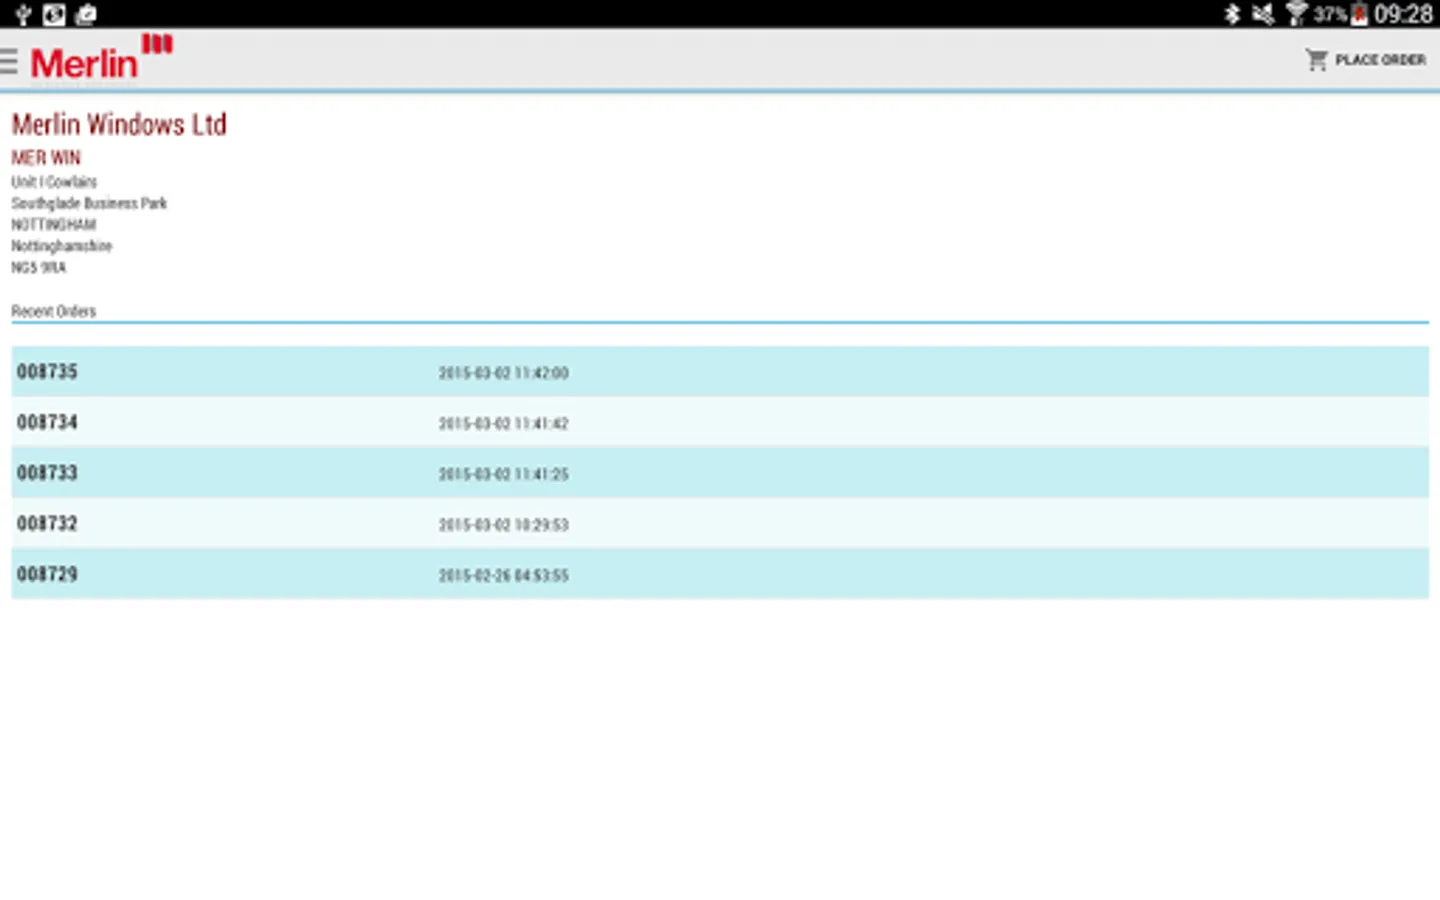Image resolution: width=1440 pixels, height=900 pixels.
Task: Open order 008734
Action: pyautogui.click(x=720, y=422)
